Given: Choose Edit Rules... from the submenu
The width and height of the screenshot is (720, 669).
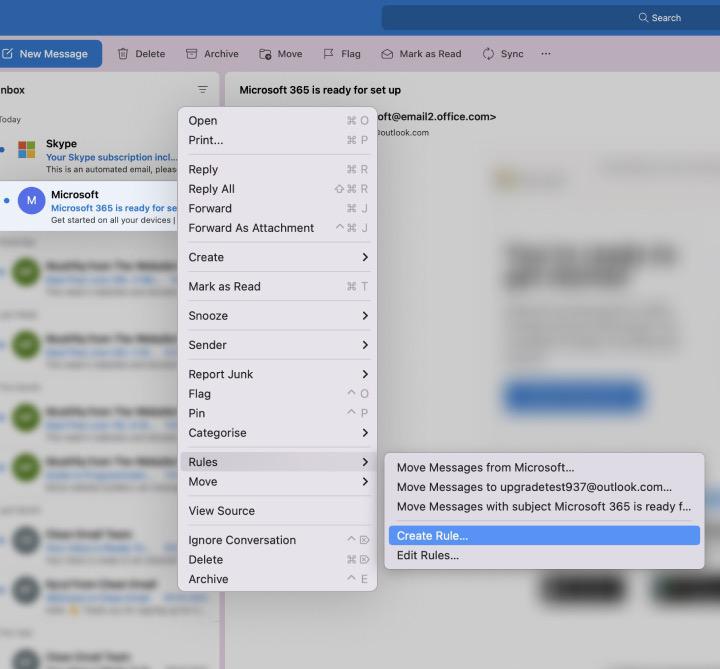Looking at the screenshot, I should (x=428, y=555).
